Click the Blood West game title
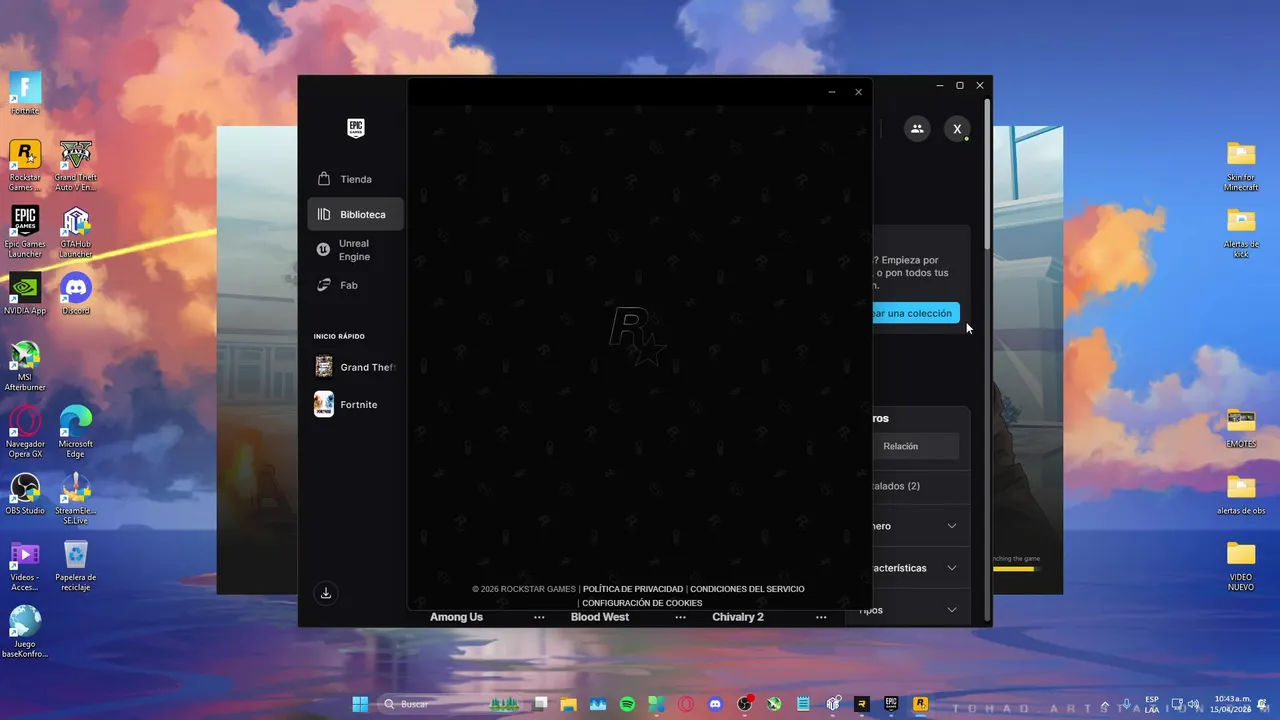The width and height of the screenshot is (1280, 720). 600,617
